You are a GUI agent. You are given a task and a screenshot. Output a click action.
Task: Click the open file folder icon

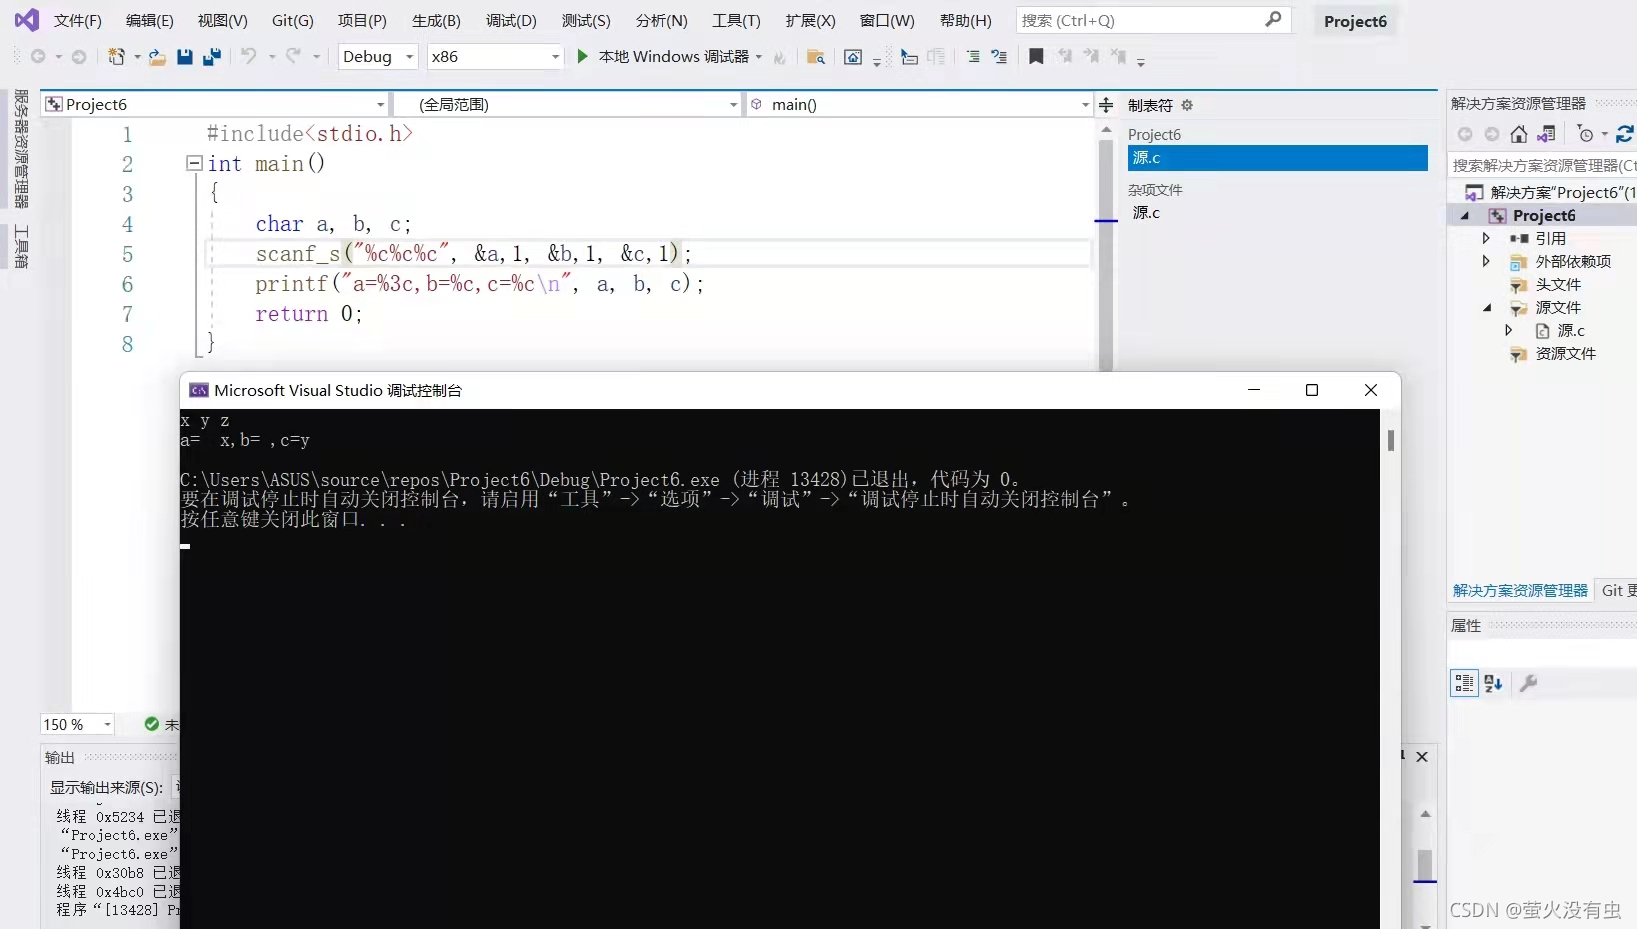click(x=157, y=57)
